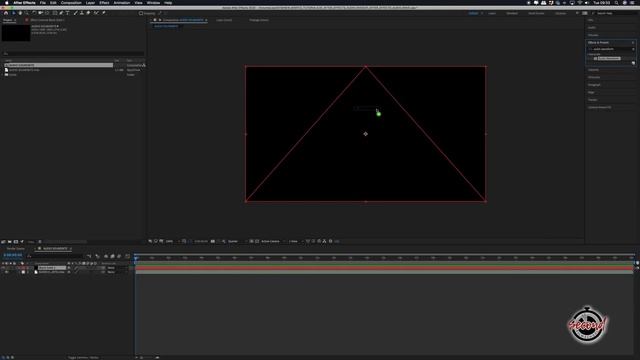Select the Type text tool
The height and width of the screenshot is (360, 640).
click(68, 13)
